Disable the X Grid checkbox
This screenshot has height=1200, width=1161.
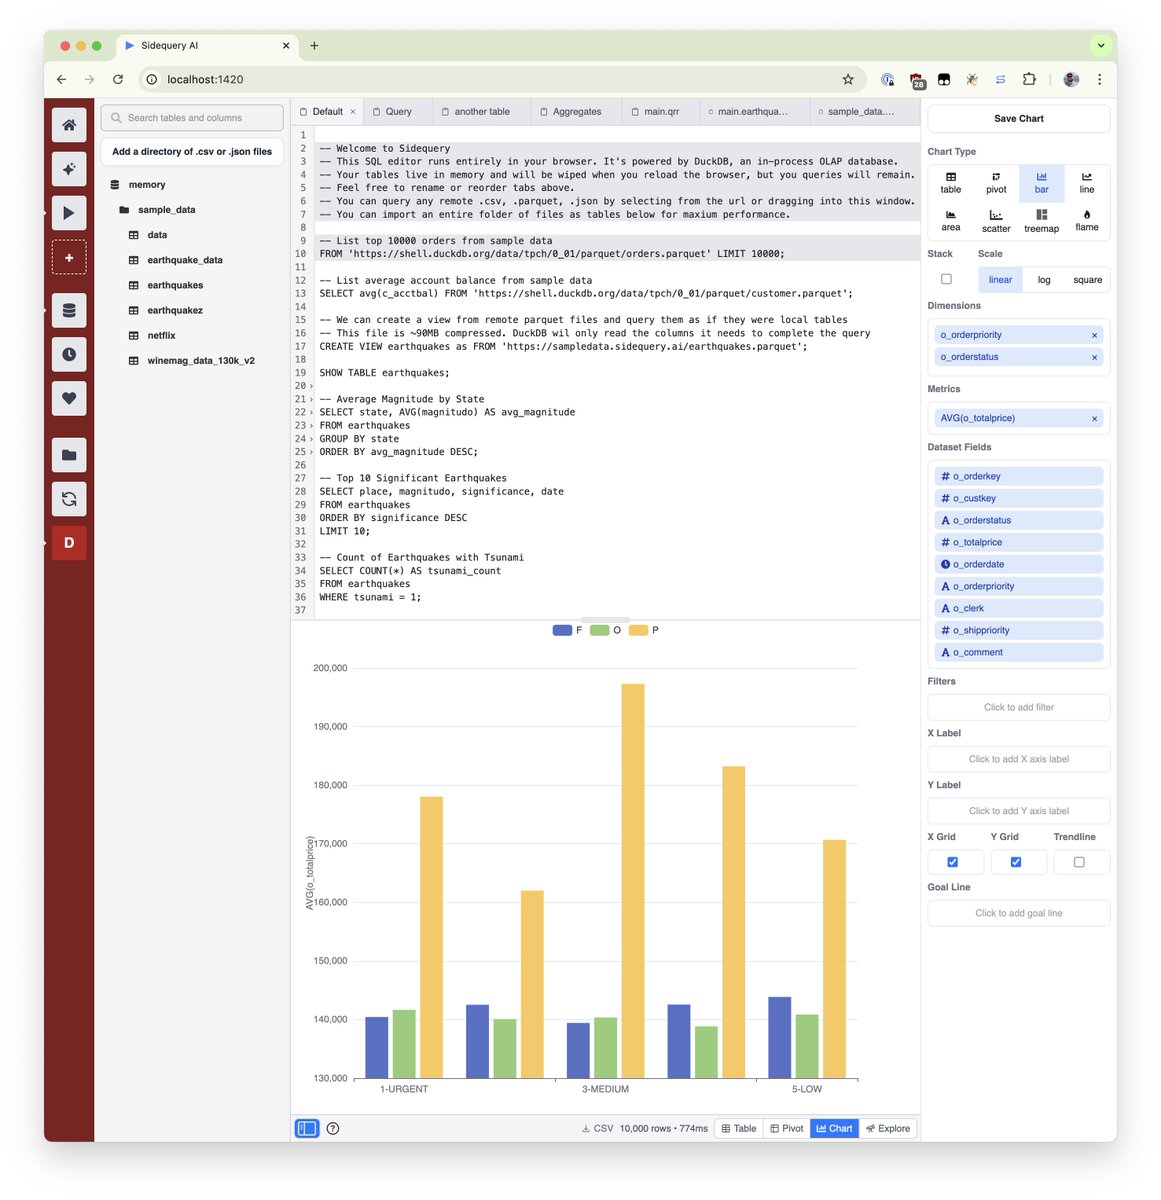(x=955, y=861)
